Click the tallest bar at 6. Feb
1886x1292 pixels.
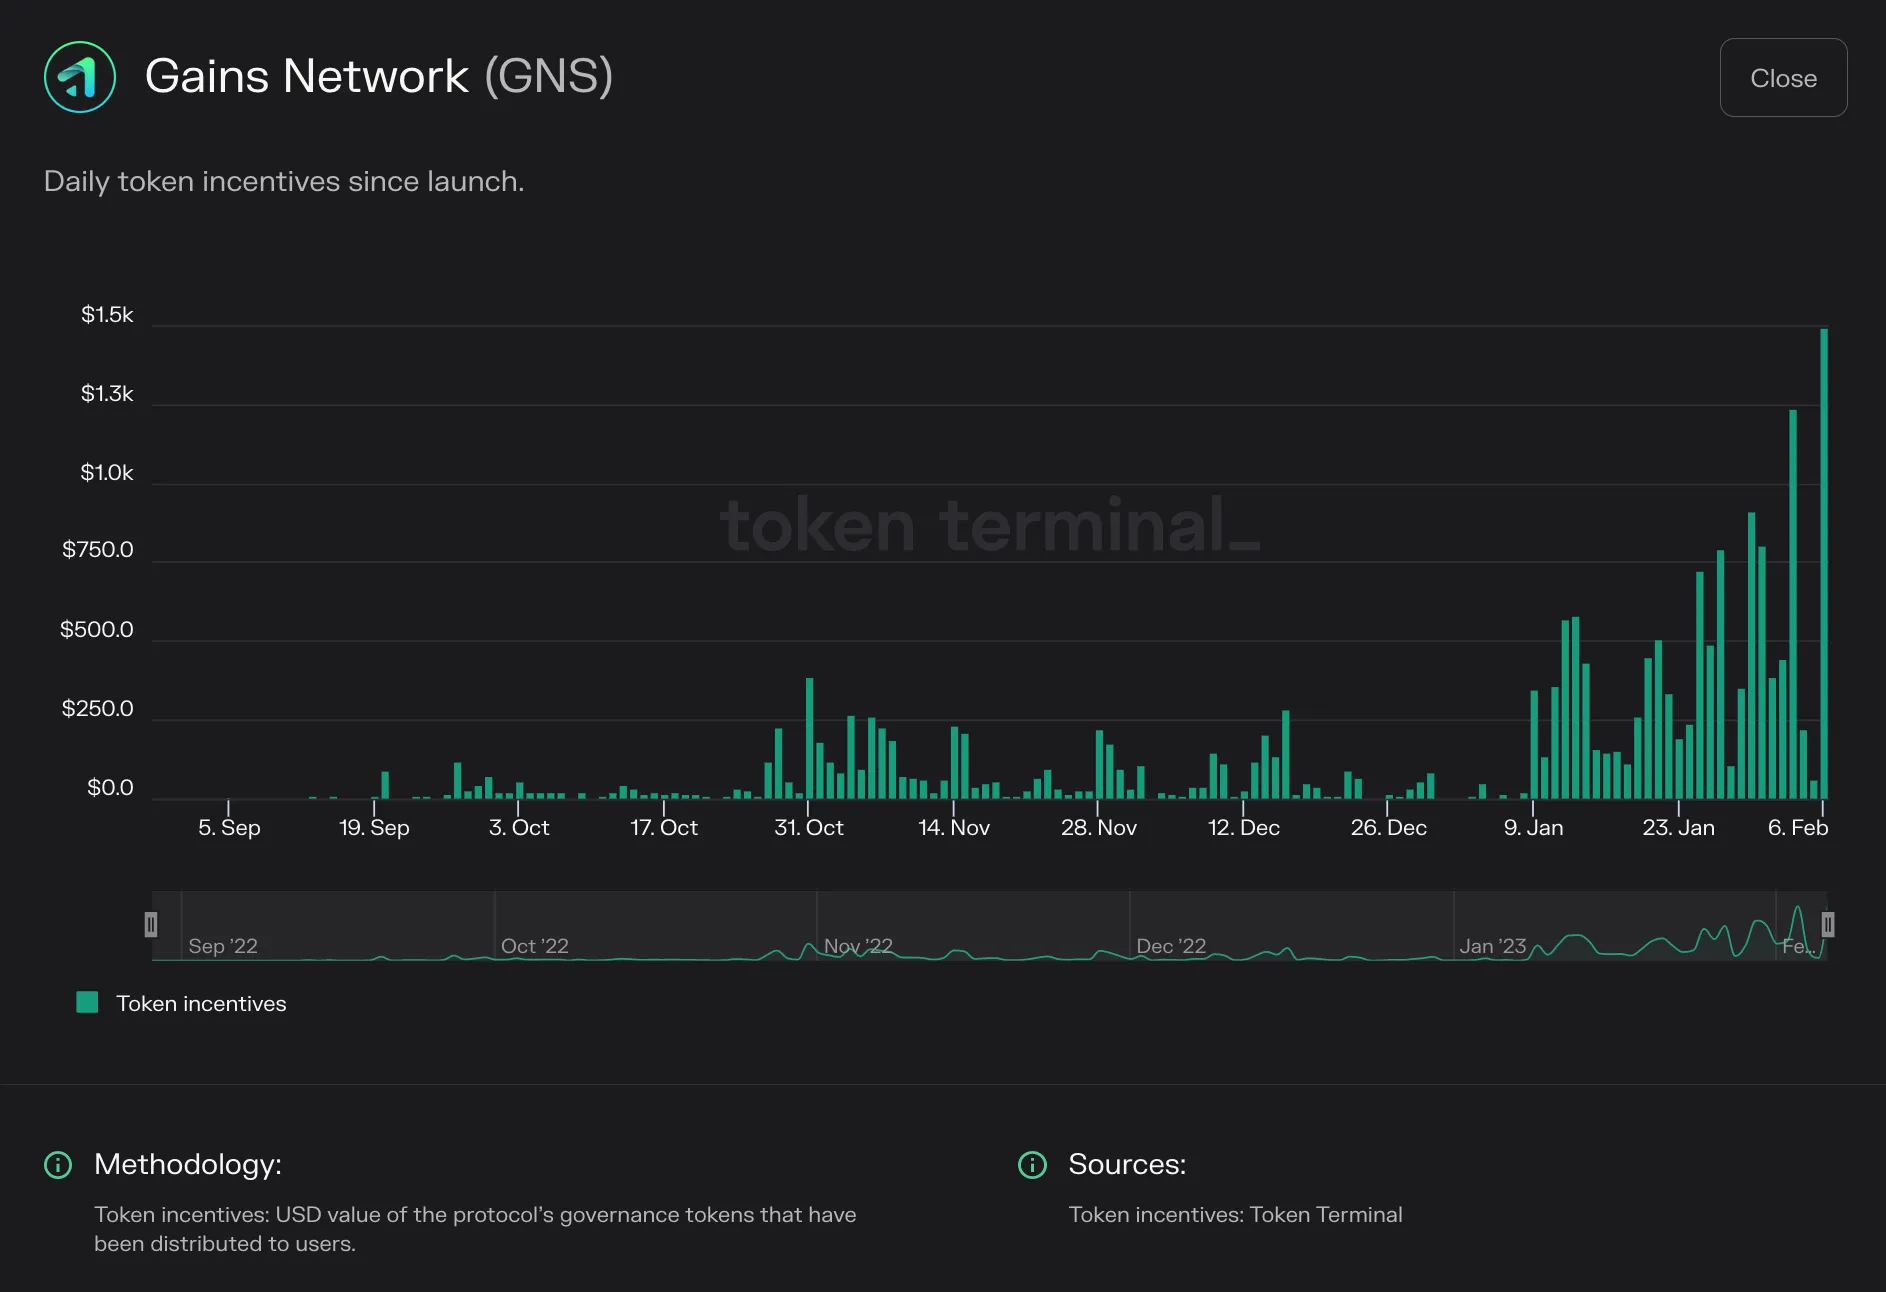[x=1824, y=563]
